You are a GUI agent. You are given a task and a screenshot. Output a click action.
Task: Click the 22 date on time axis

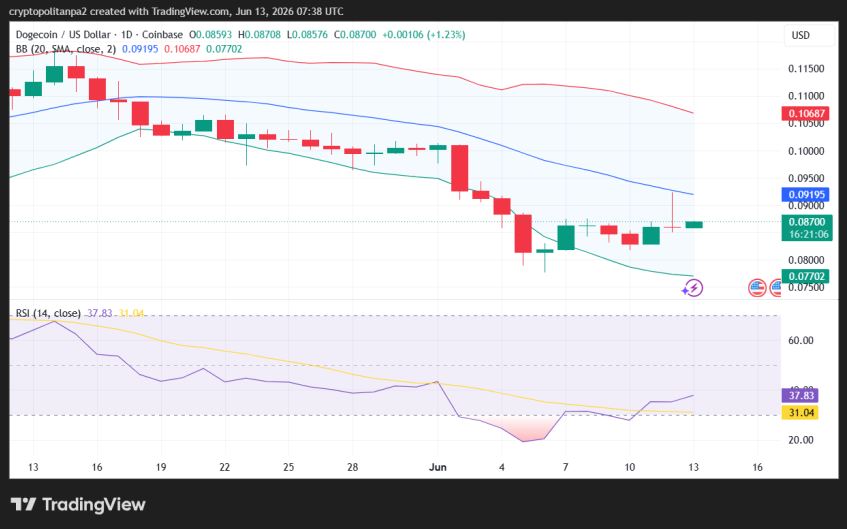pos(224,467)
